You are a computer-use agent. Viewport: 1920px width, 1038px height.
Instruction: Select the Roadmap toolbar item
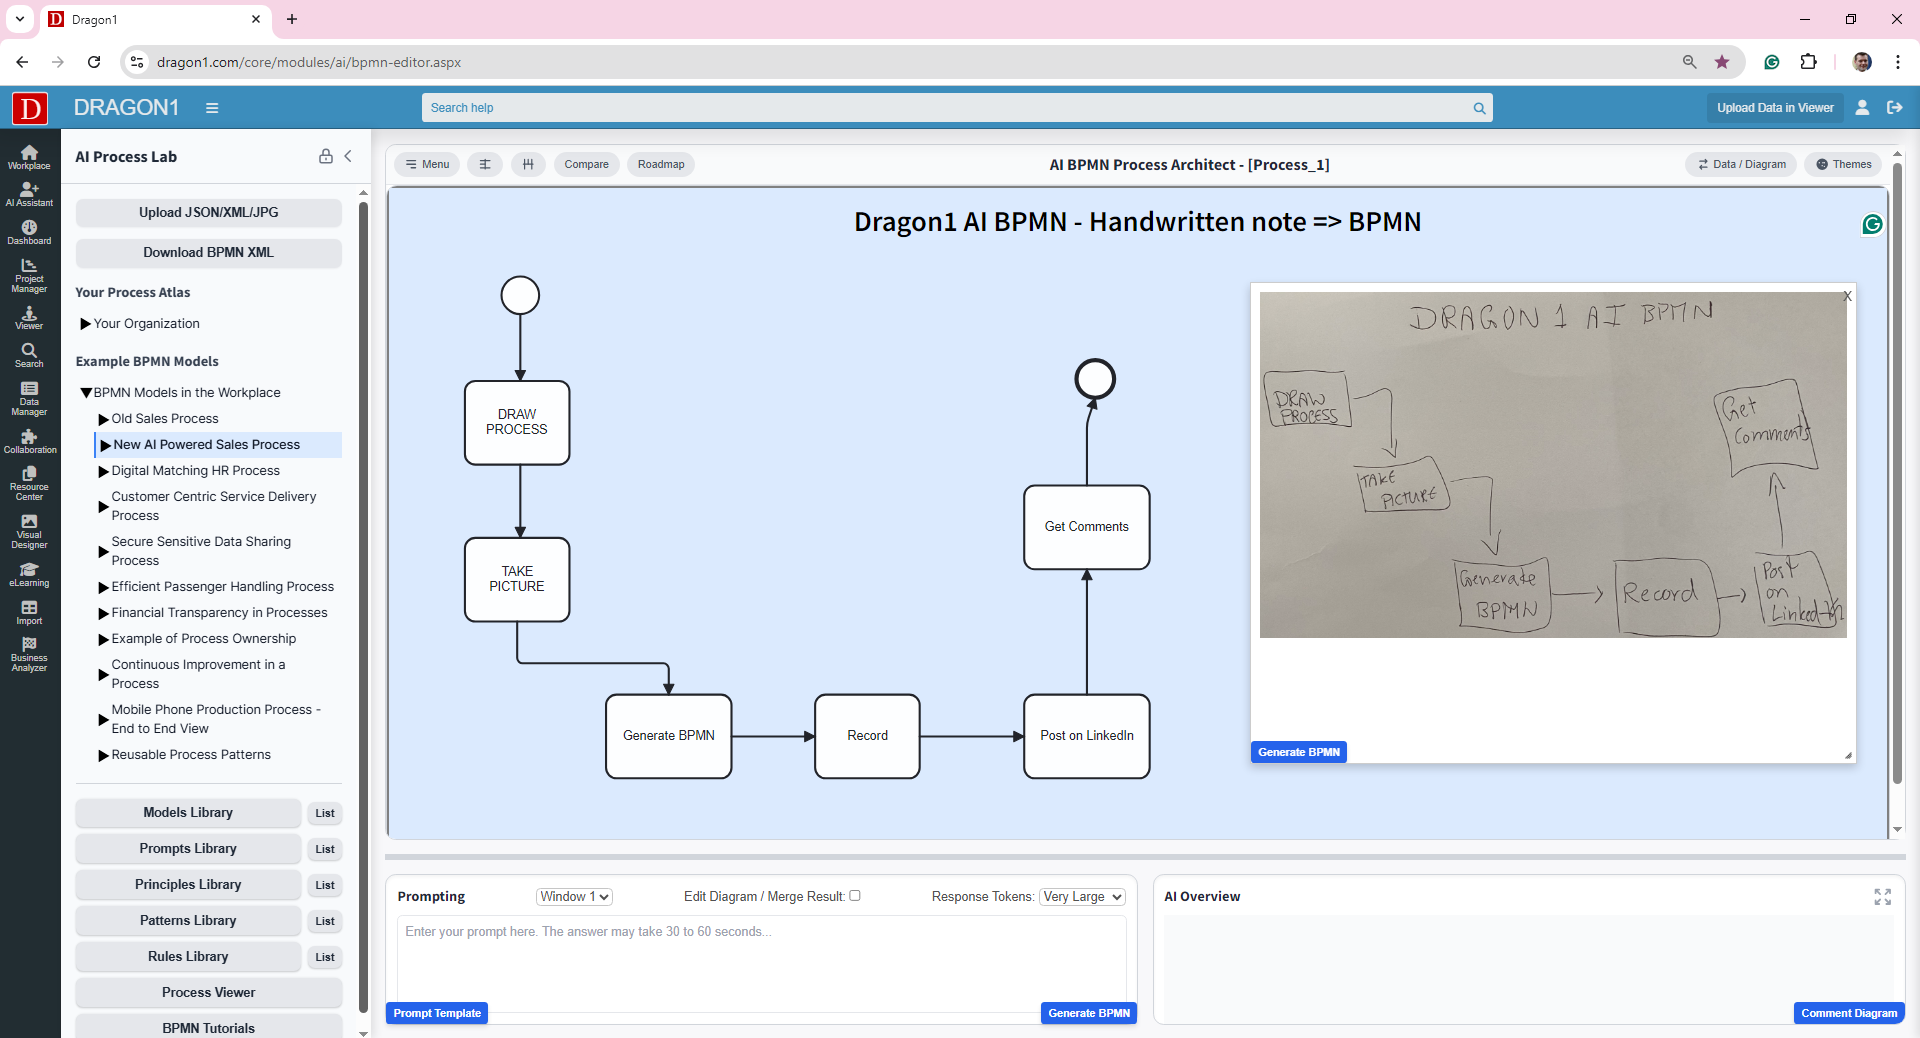point(661,164)
